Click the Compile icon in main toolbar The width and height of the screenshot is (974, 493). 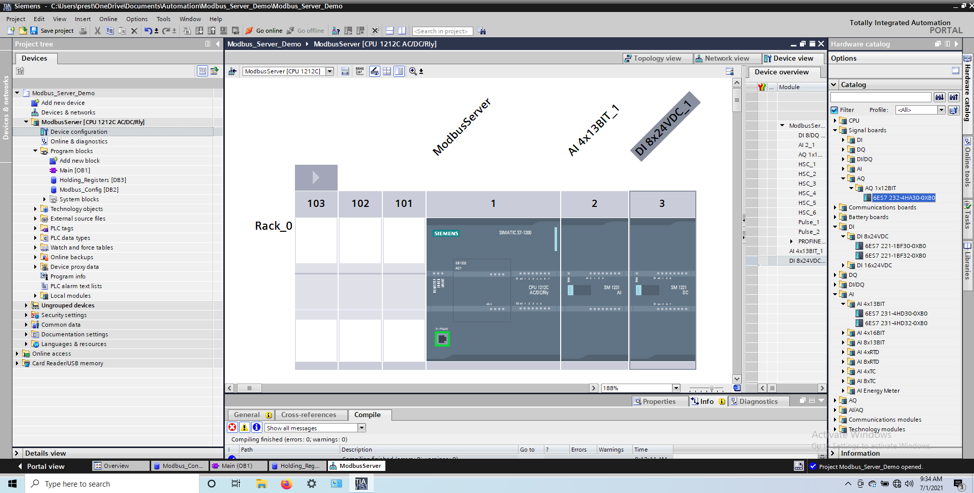coord(187,30)
